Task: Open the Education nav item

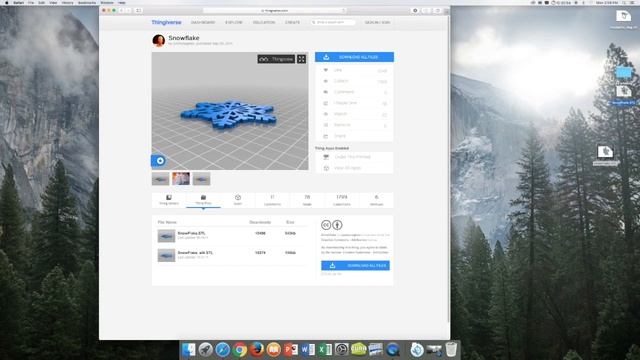Action: 264,22
